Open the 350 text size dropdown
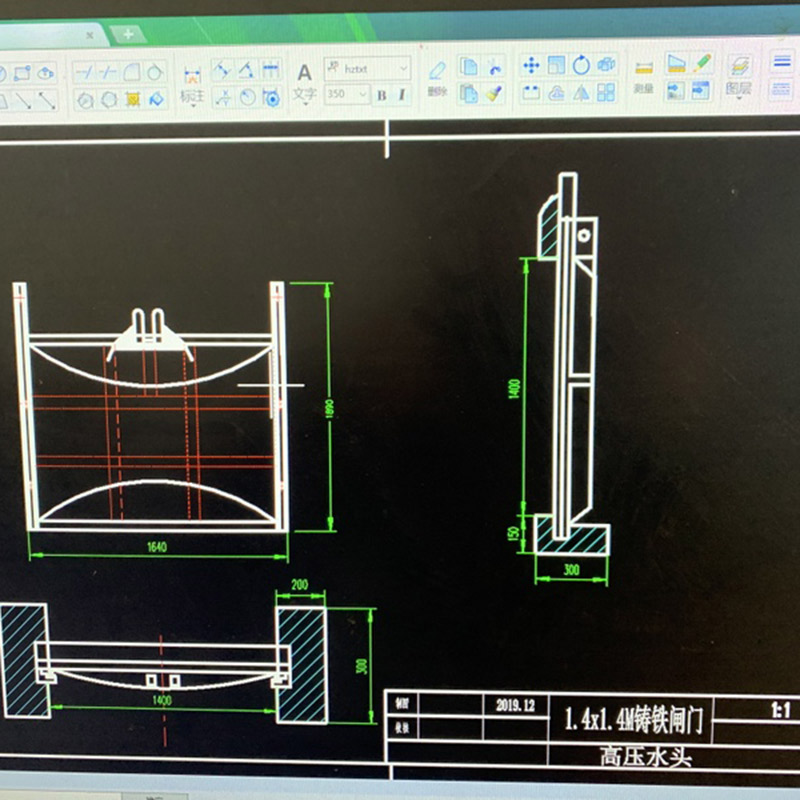 363,94
